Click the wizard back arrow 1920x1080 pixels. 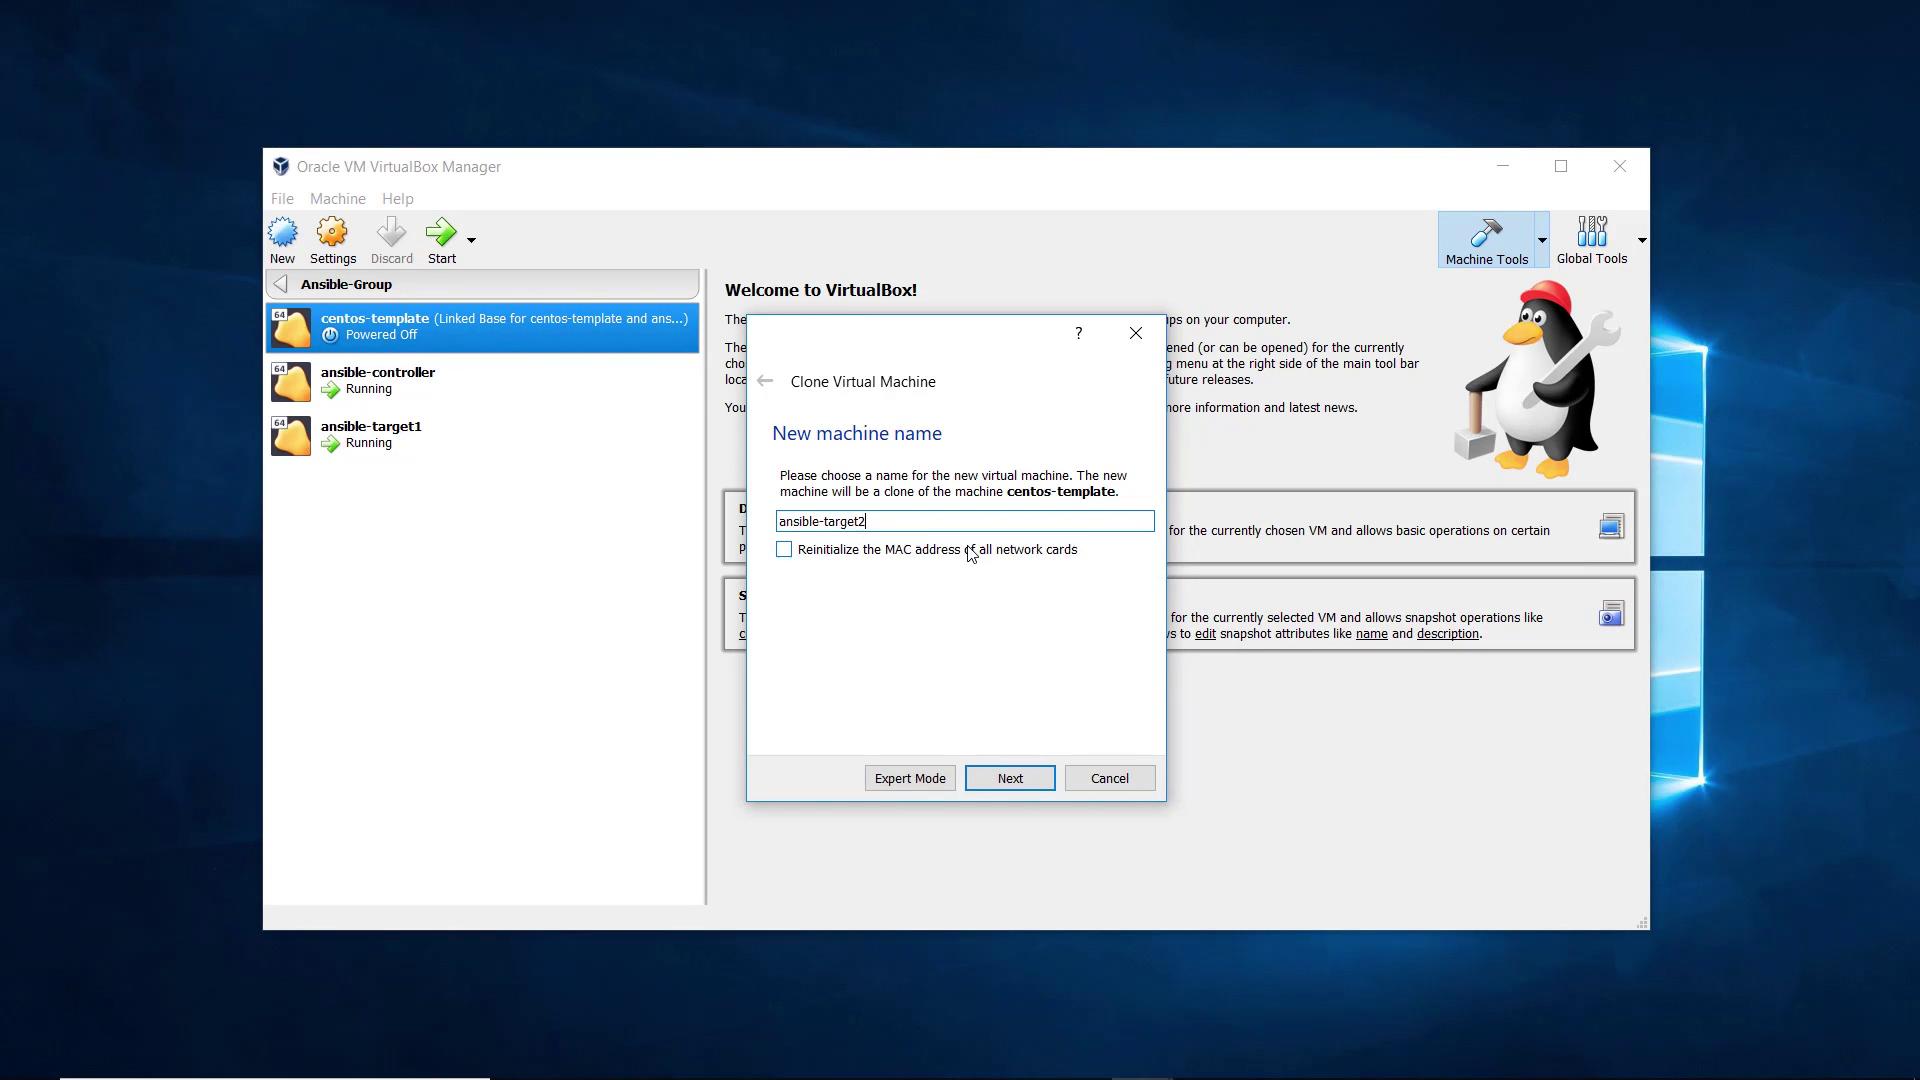coord(765,381)
